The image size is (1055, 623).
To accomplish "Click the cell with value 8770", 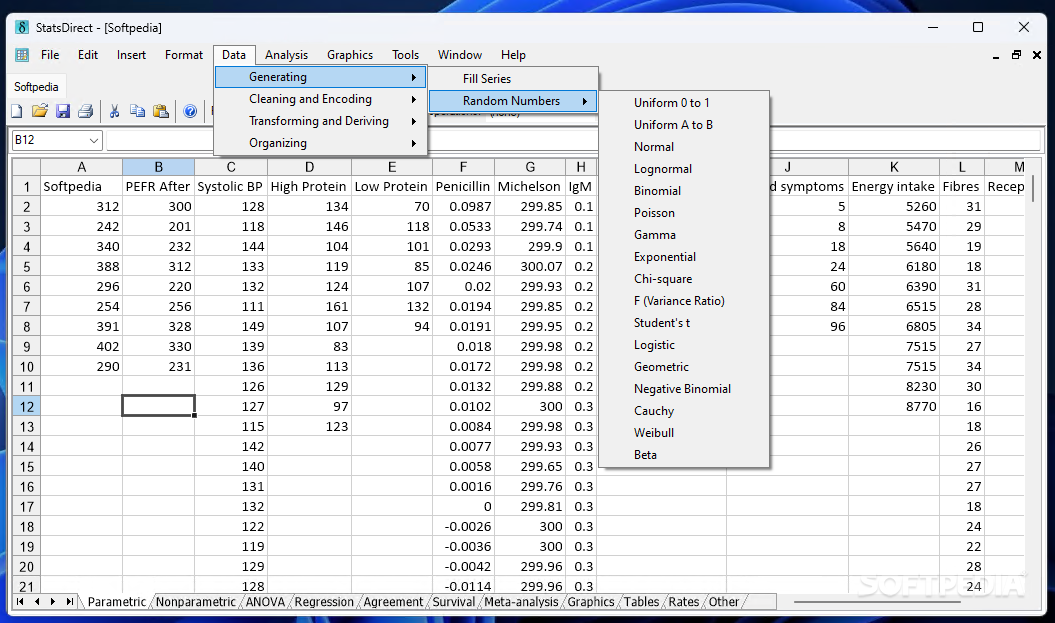I will 894,406.
